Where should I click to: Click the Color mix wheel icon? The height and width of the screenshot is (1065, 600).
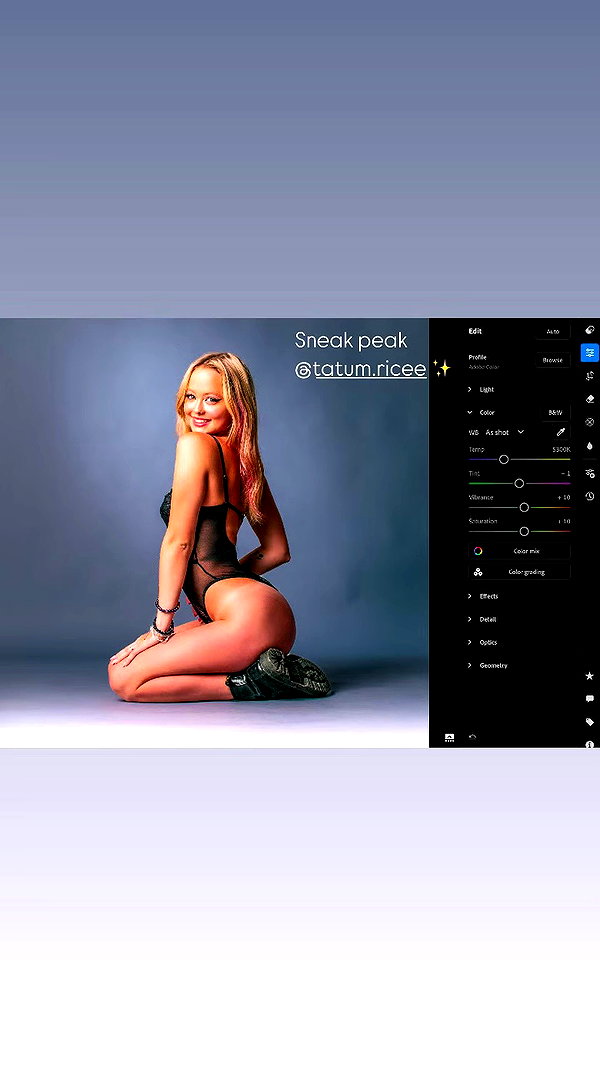pyautogui.click(x=478, y=551)
